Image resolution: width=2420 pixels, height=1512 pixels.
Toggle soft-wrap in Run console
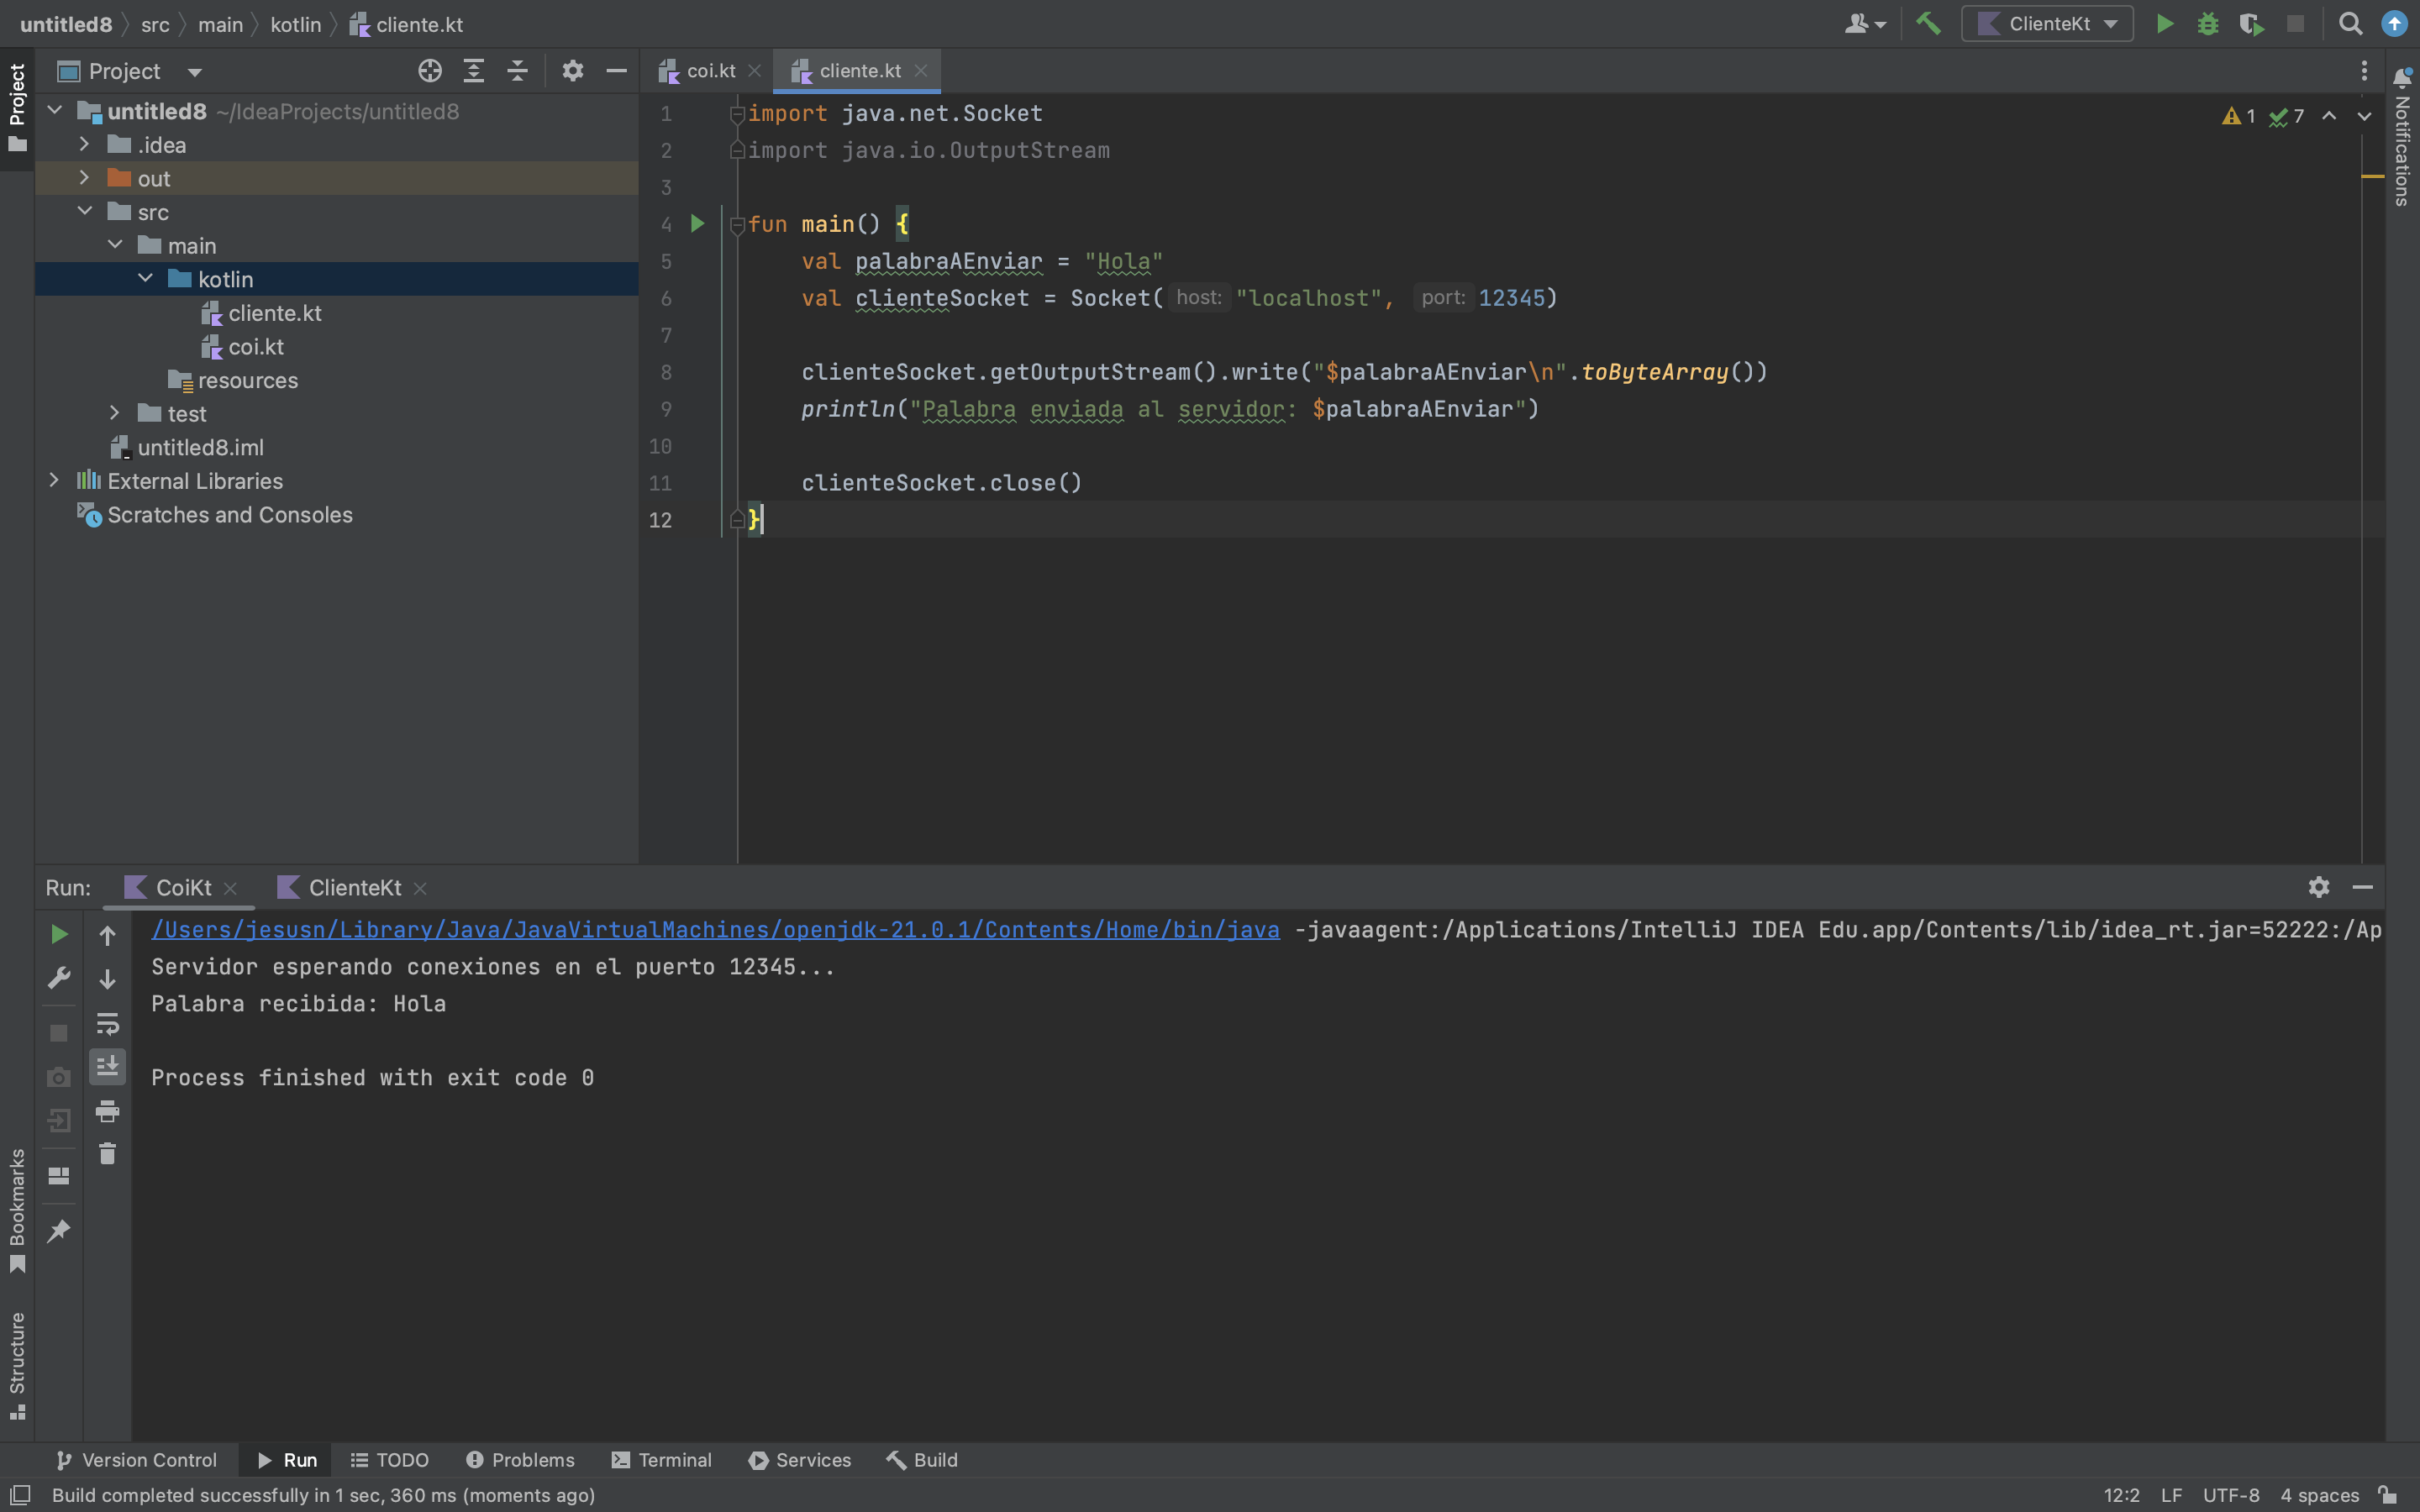point(107,1023)
